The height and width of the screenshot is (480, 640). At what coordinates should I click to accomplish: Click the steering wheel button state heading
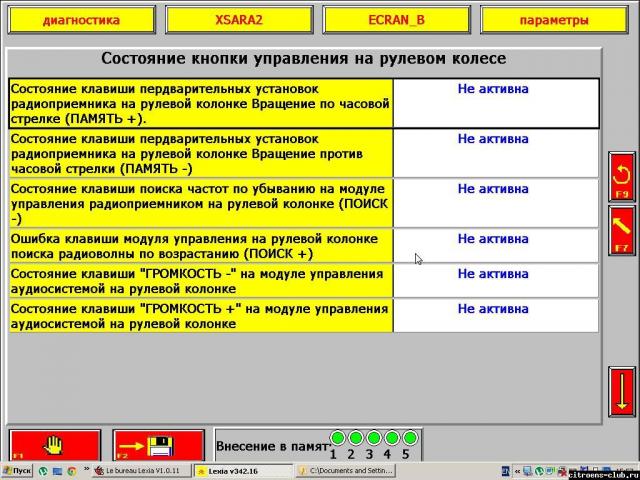pos(304,58)
